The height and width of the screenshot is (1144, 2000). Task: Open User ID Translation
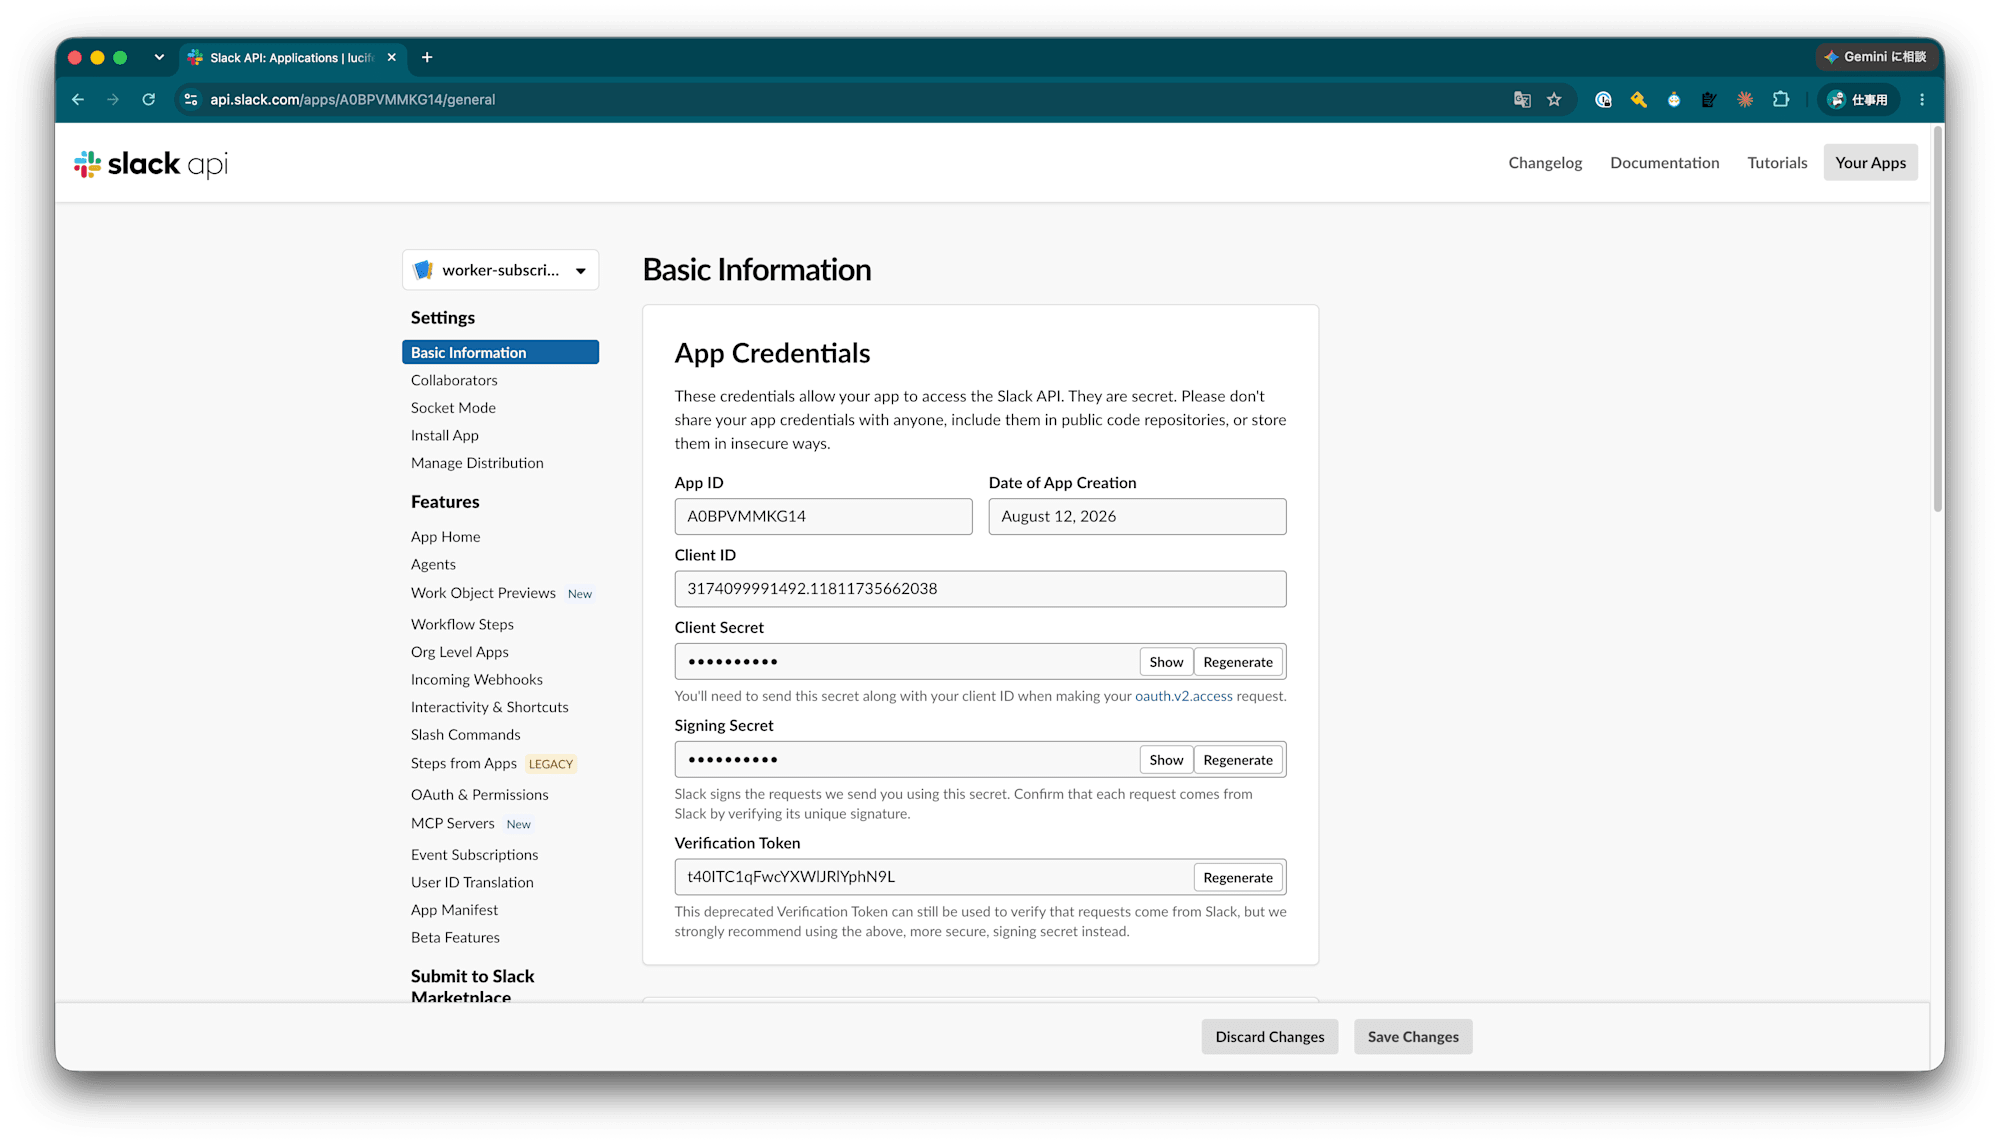[x=472, y=882]
